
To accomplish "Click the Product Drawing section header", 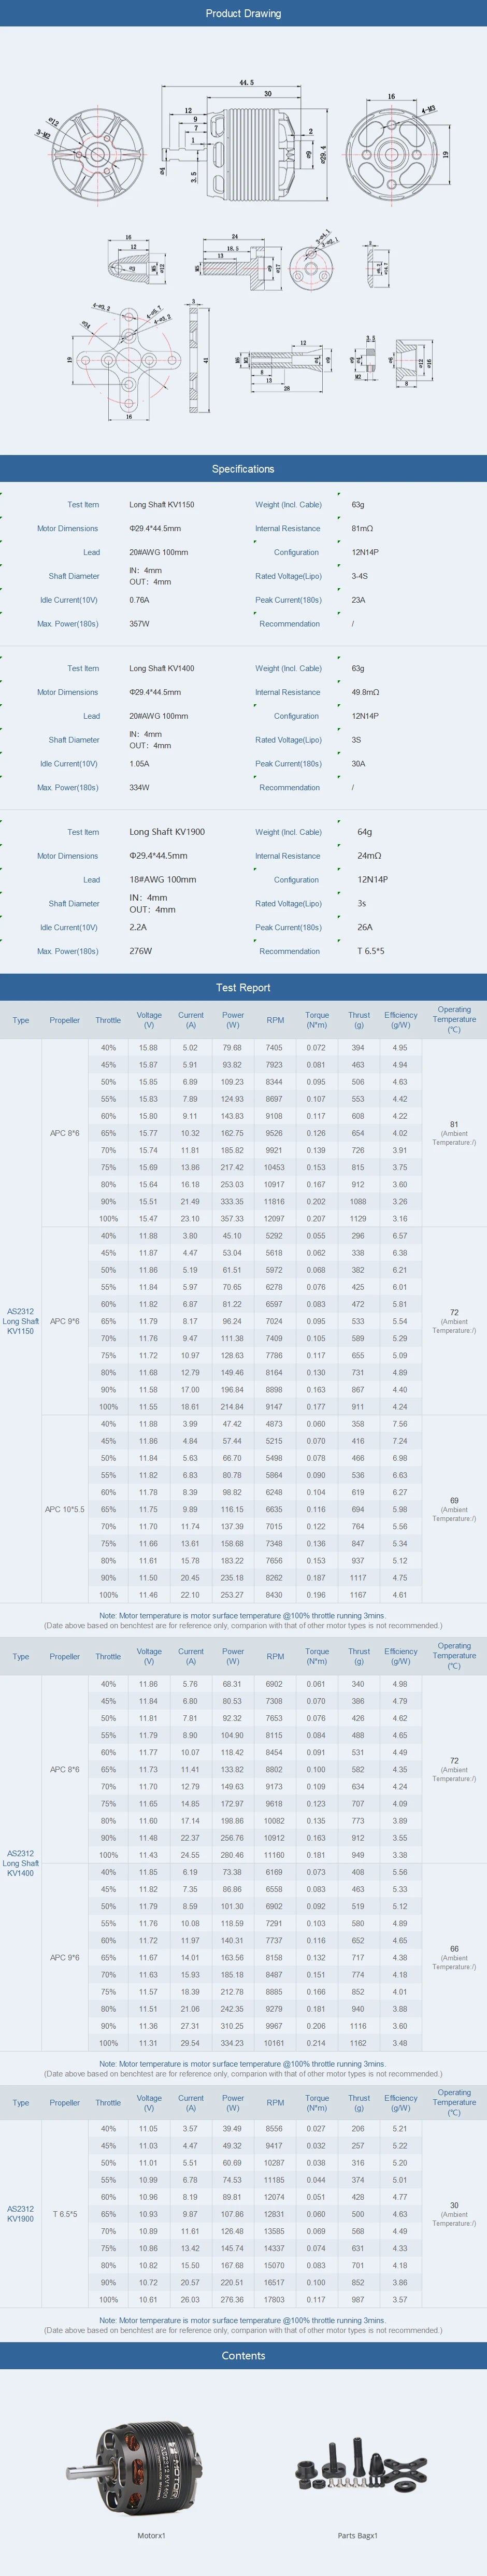I will [243, 13].
